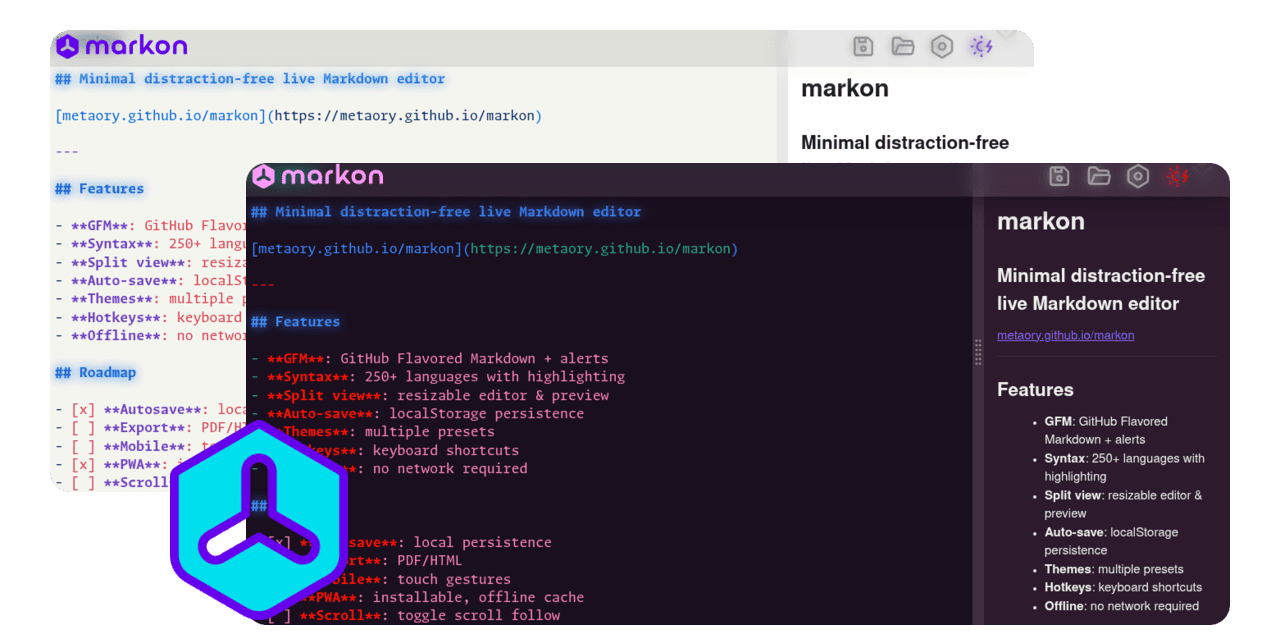Open settings via the hexagon icon, dark window
Screen dimensions: 1280x640
click(1138, 177)
